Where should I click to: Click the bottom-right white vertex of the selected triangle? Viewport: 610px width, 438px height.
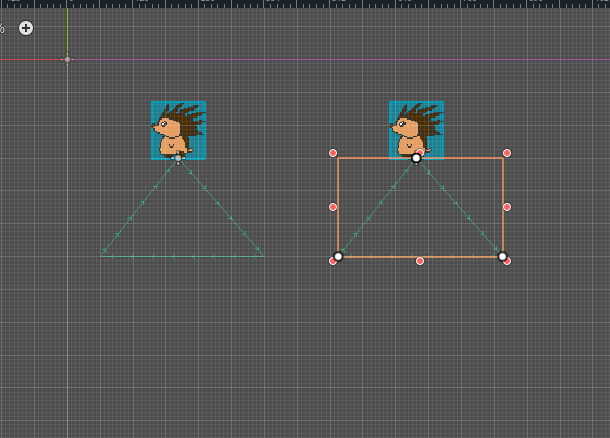(x=502, y=256)
